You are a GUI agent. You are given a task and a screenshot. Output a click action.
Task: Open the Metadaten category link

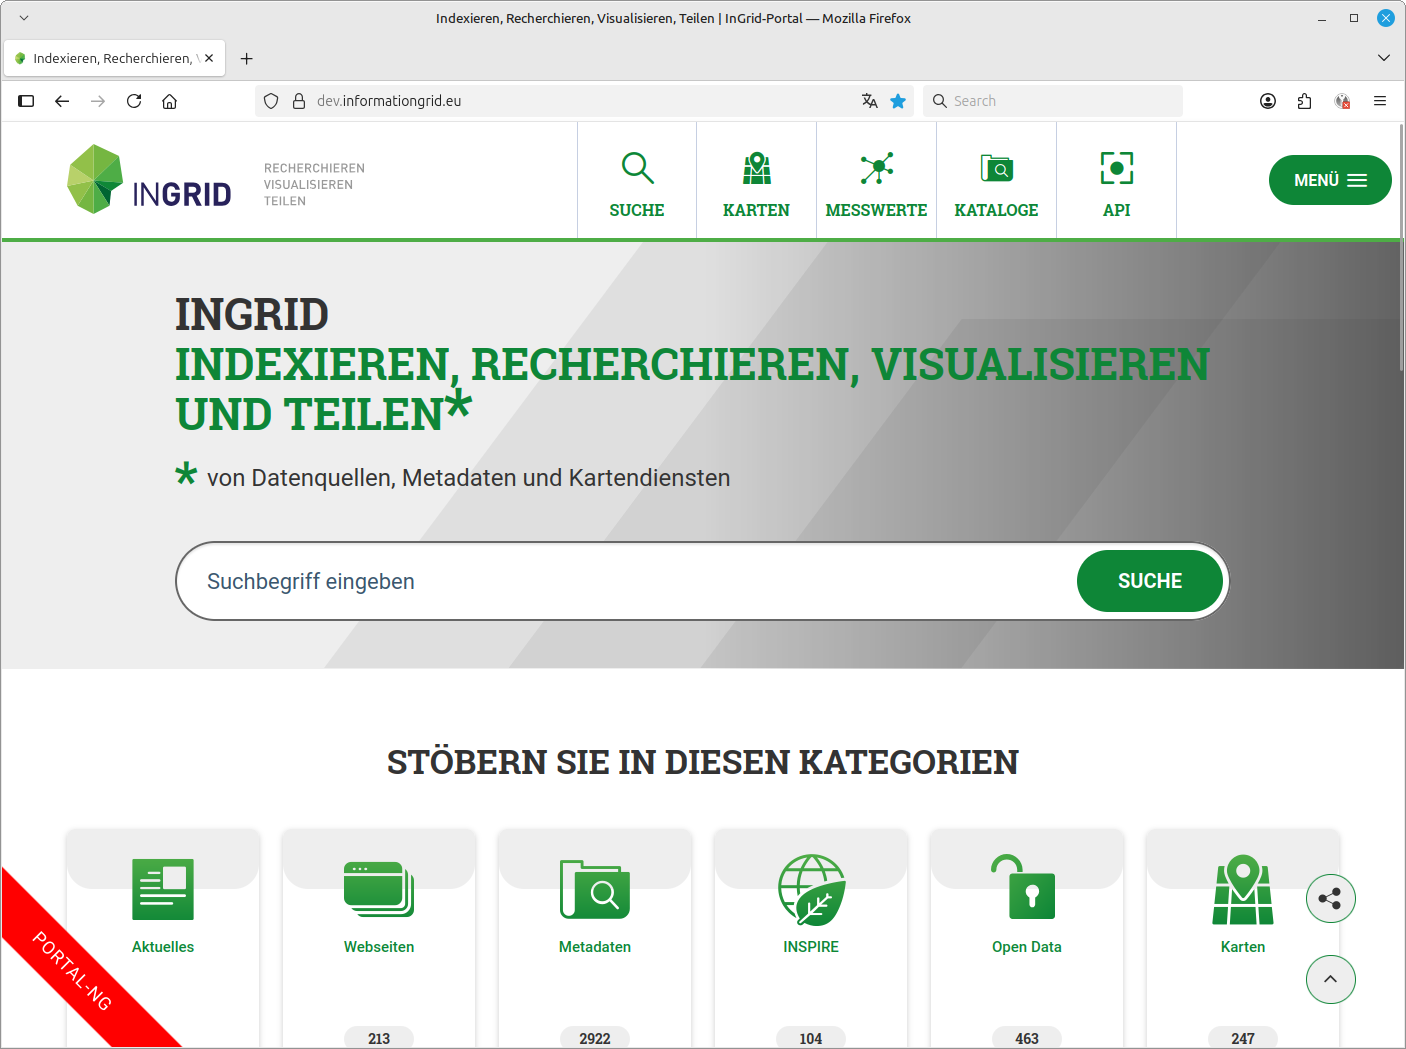tap(595, 946)
